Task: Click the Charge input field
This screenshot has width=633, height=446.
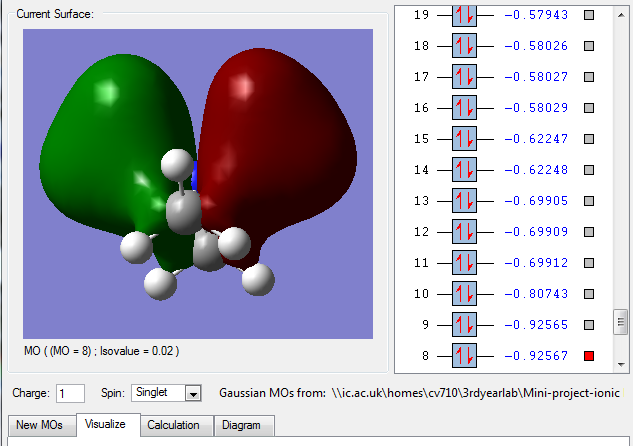Action: point(70,393)
